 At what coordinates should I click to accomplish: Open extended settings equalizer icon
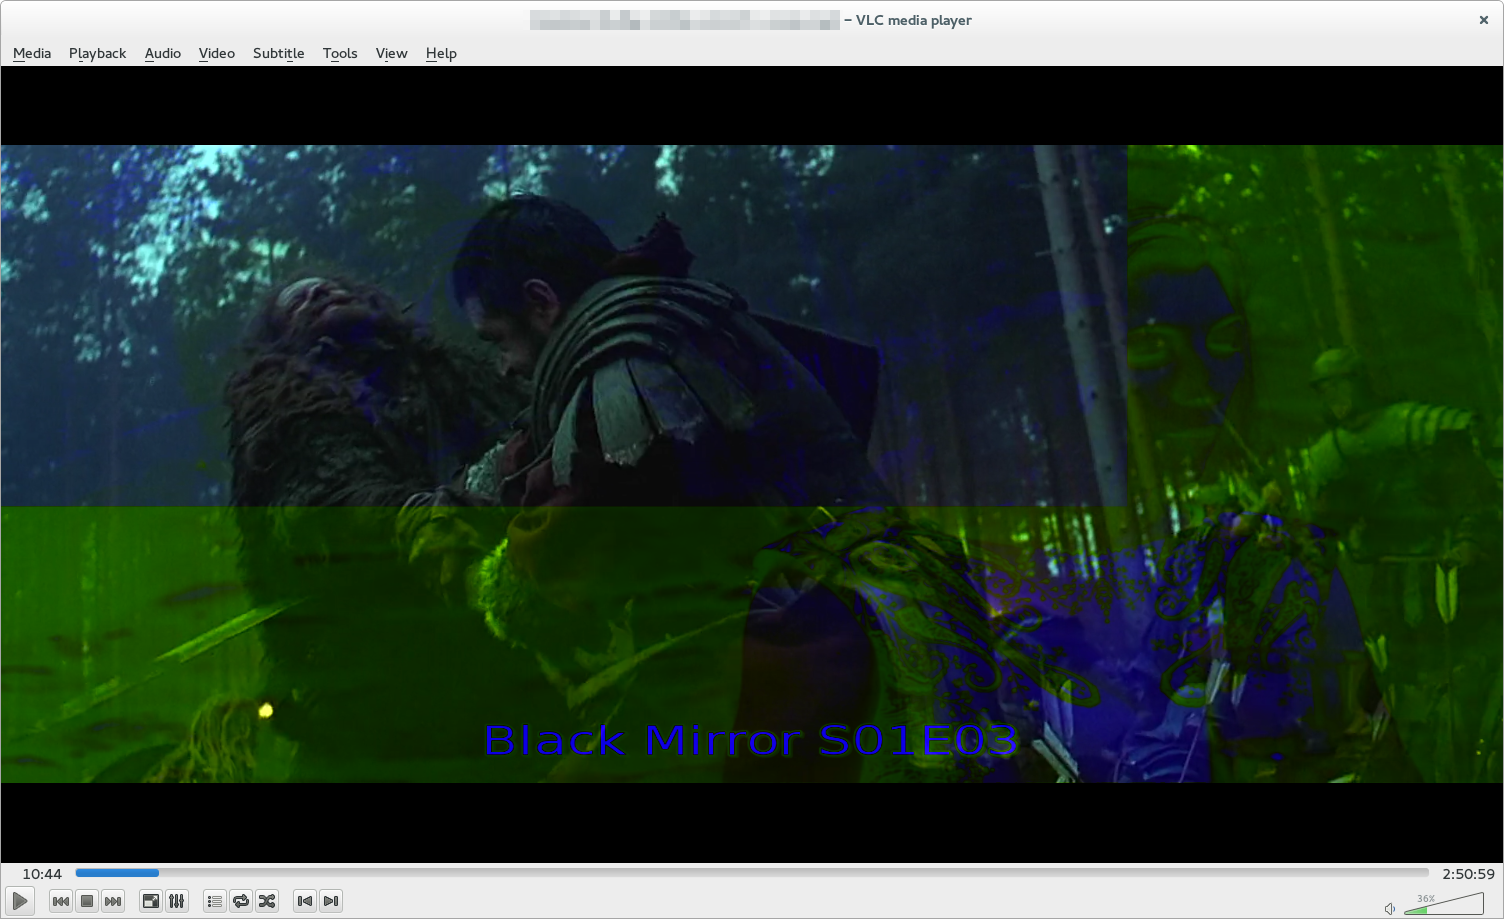point(176,901)
